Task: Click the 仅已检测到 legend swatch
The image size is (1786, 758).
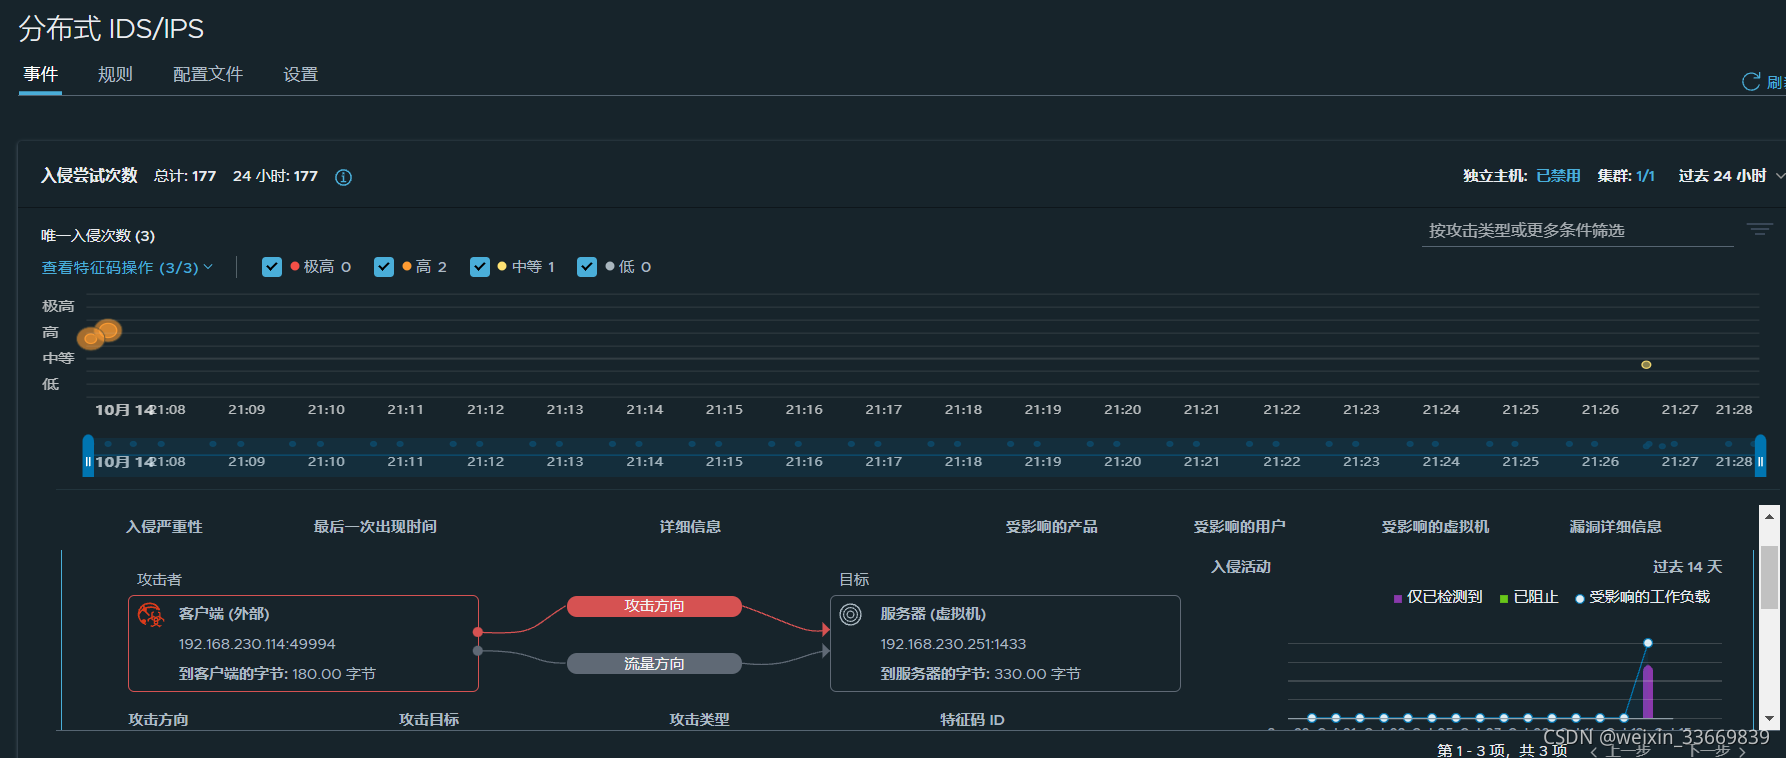Action: (x=1397, y=598)
